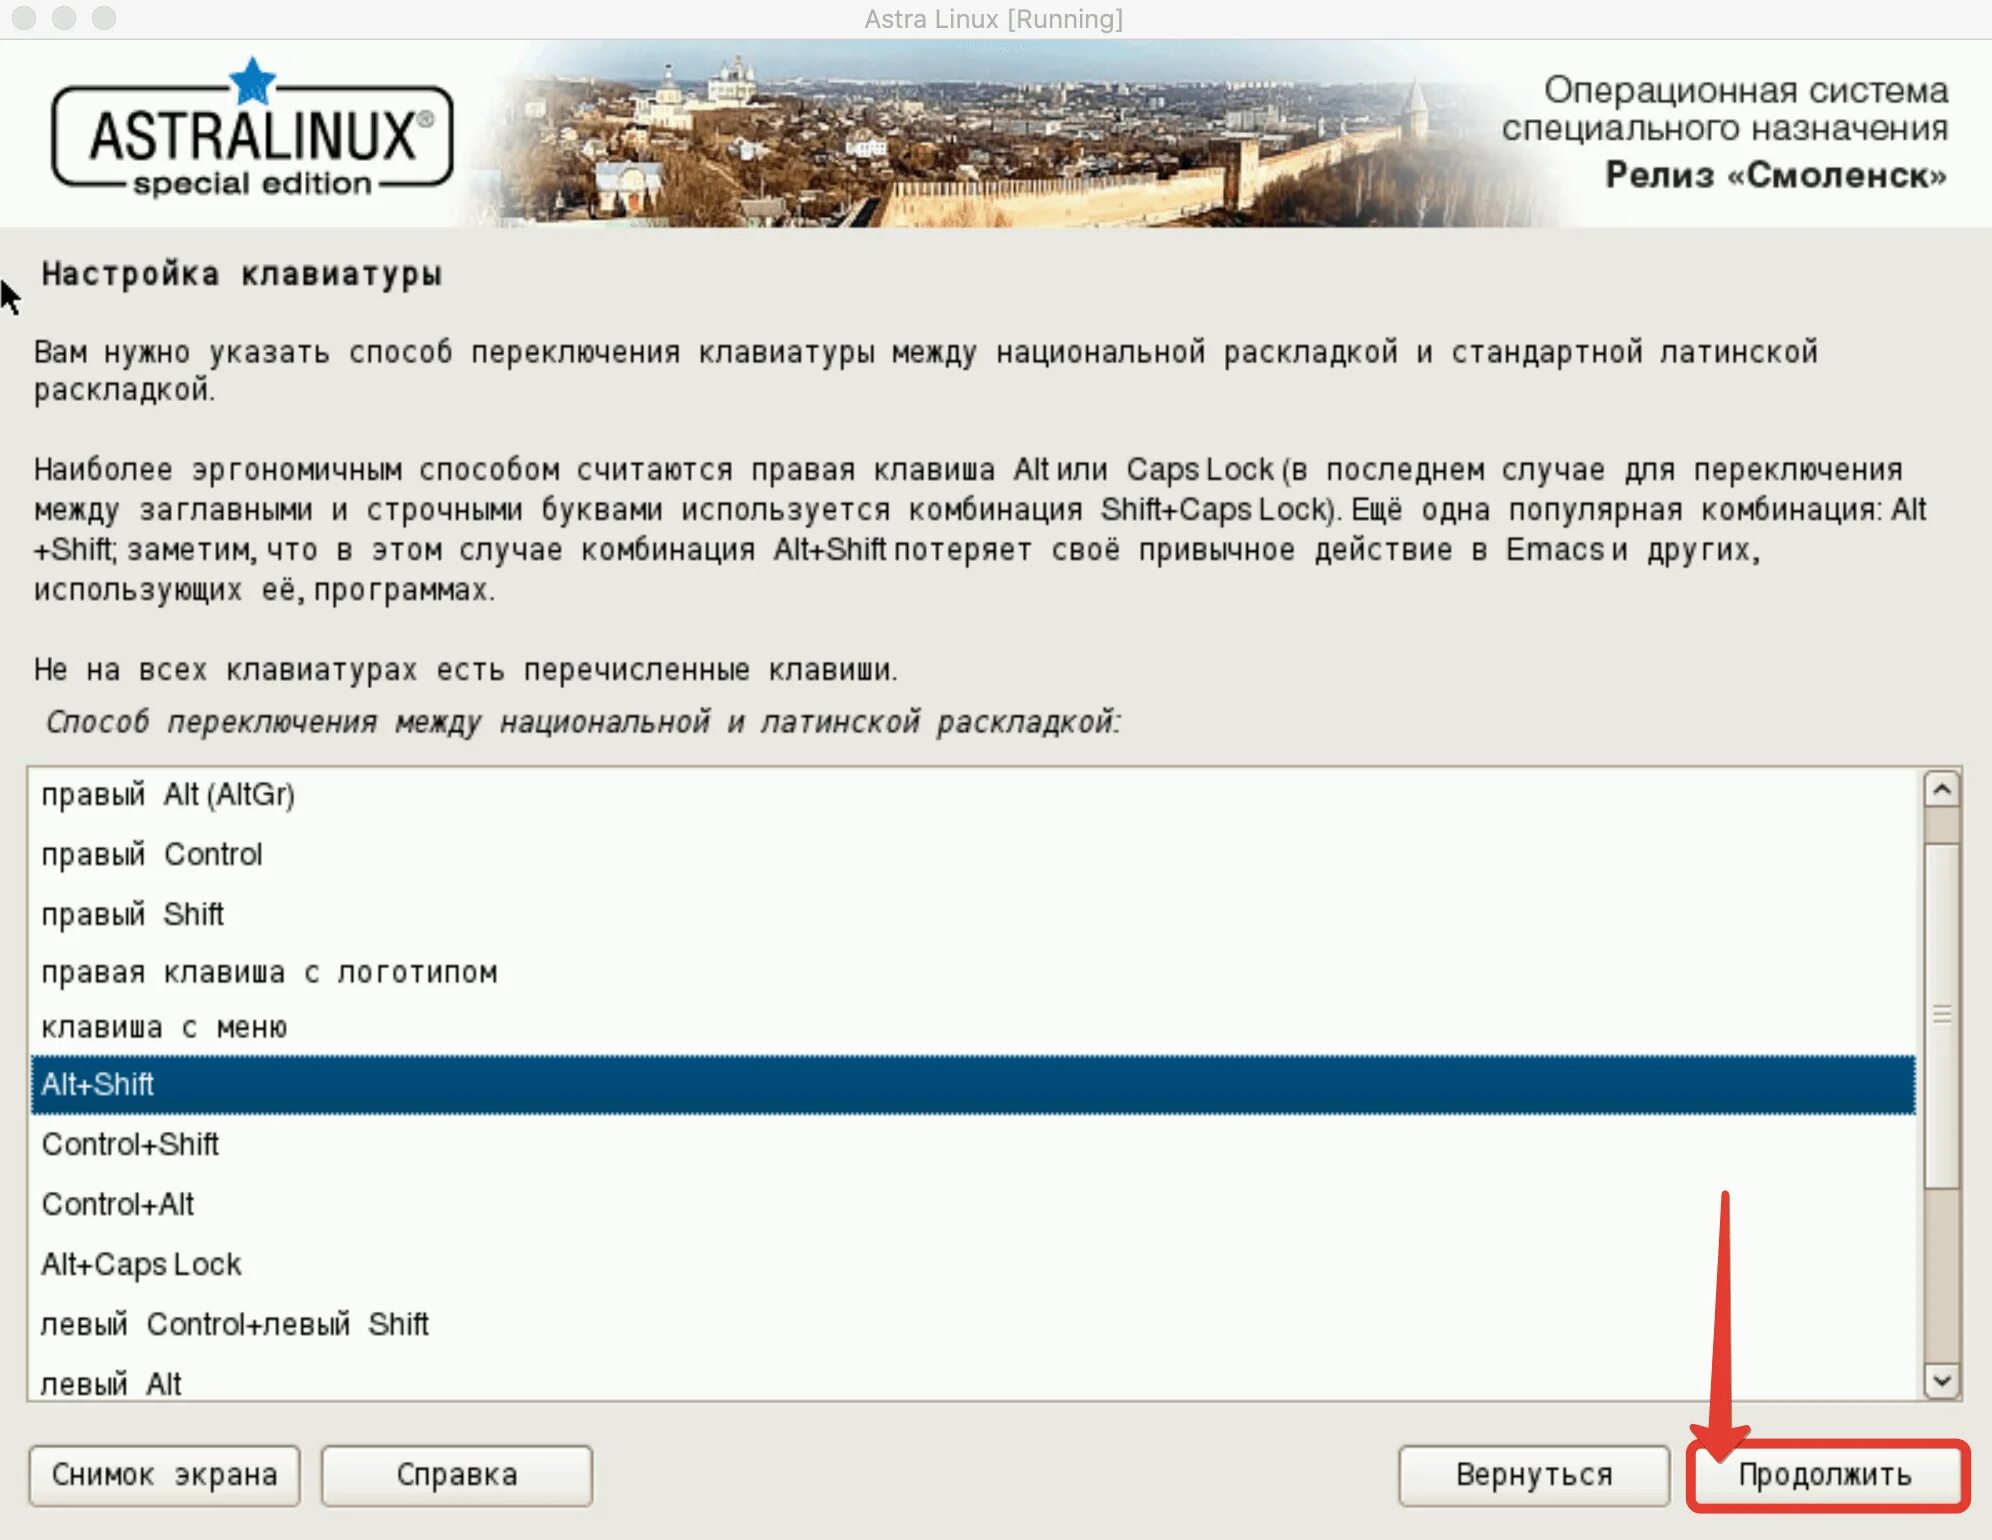Screen dimensions: 1992x1540
Task: Select the 'правый Control' list item
Action: click(x=972, y=855)
